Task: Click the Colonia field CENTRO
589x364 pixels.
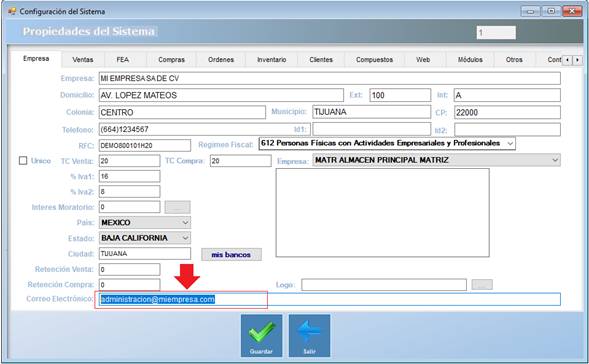Action: tap(182, 112)
